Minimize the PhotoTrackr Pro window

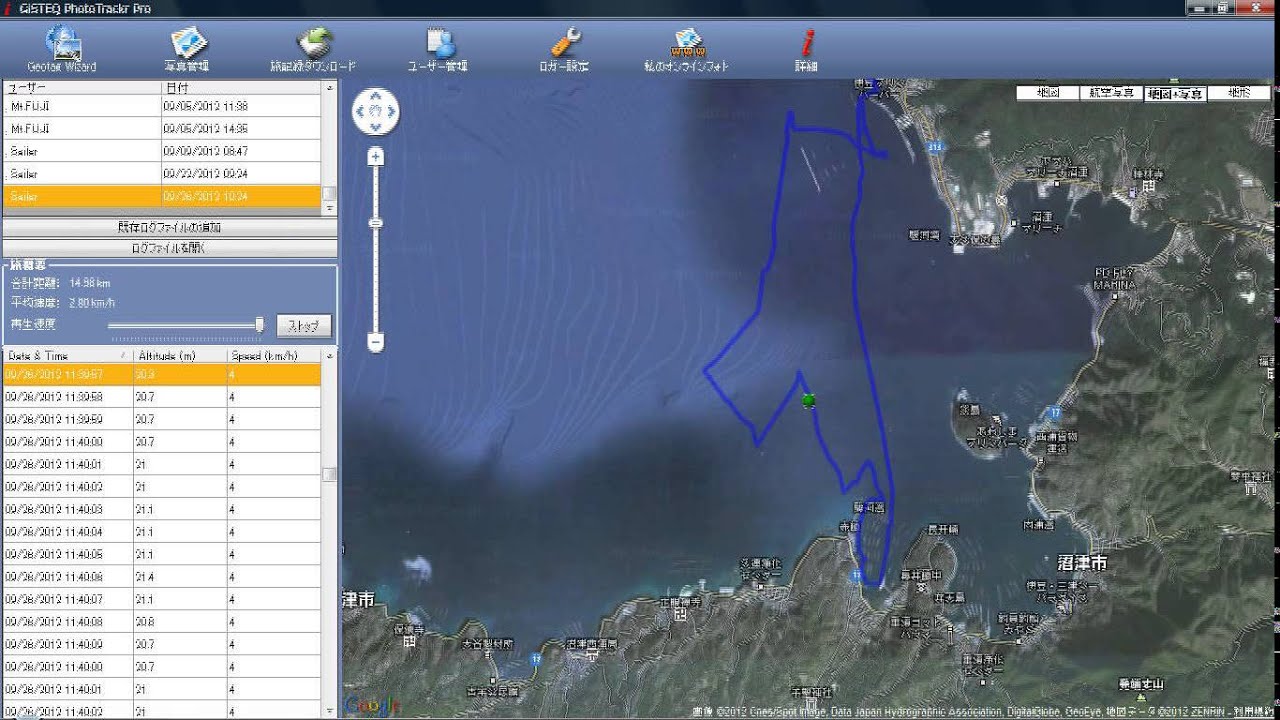click(x=1200, y=8)
